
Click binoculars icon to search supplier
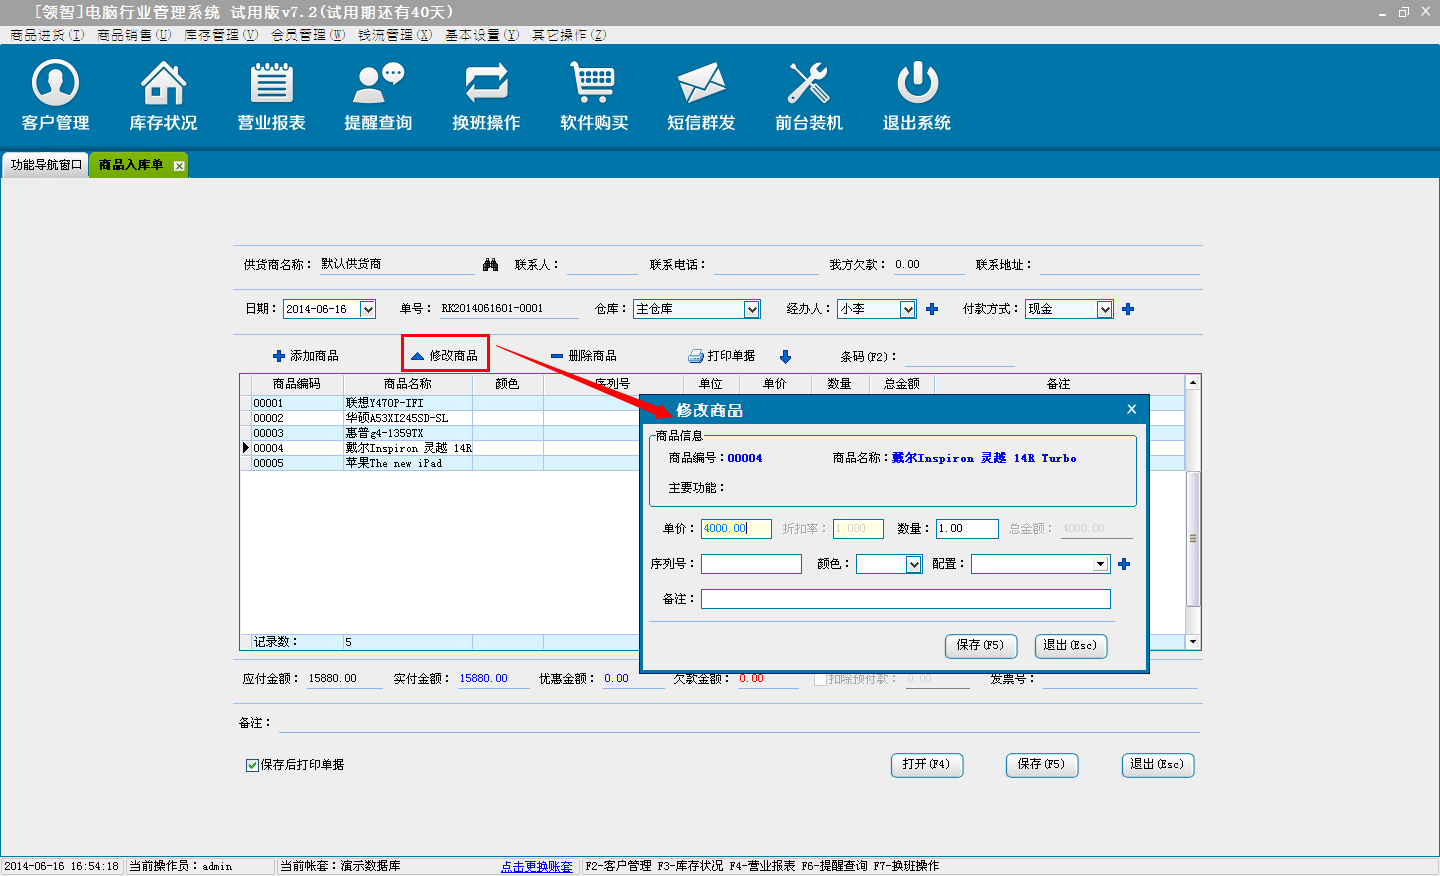490,265
